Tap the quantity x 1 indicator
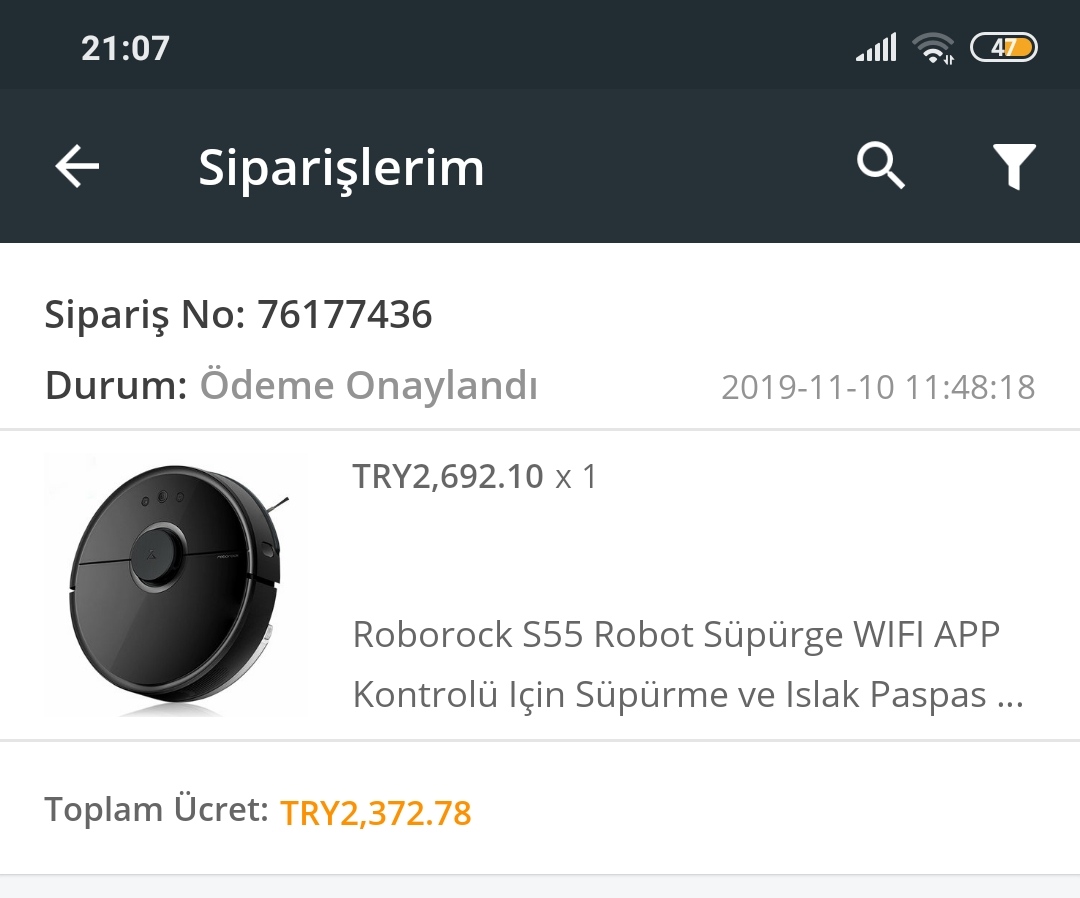 [x=576, y=477]
